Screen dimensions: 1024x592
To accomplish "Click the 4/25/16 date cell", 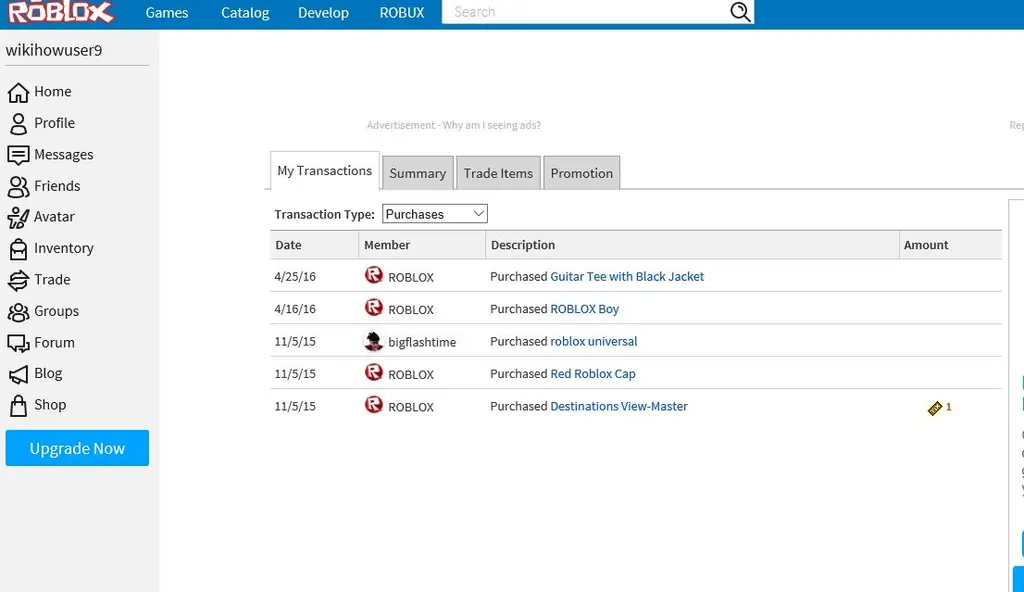I will coord(295,276).
